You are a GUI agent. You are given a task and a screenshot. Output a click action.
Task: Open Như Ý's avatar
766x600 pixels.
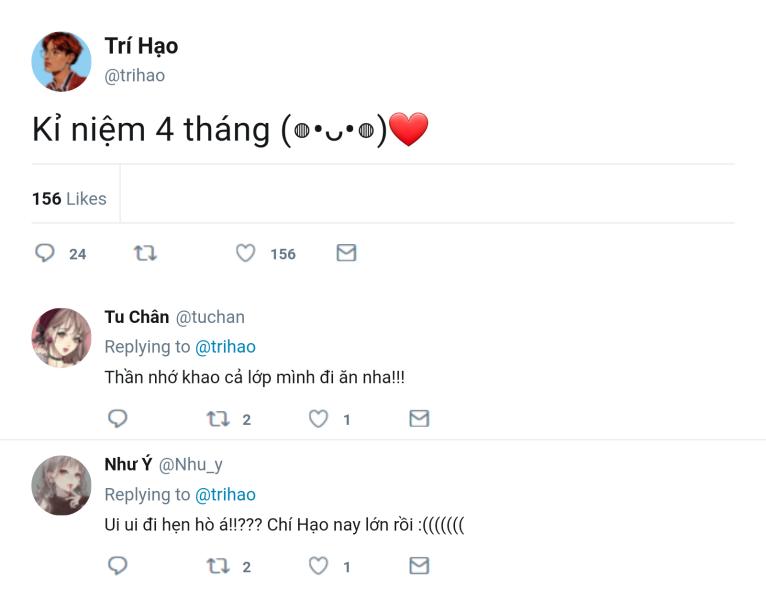coord(62,485)
